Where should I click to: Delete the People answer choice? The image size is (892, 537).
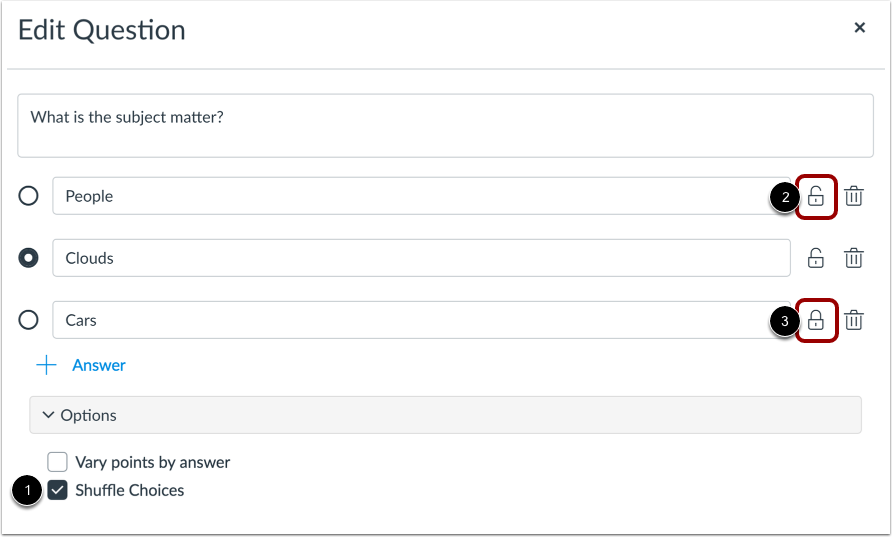(x=854, y=196)
